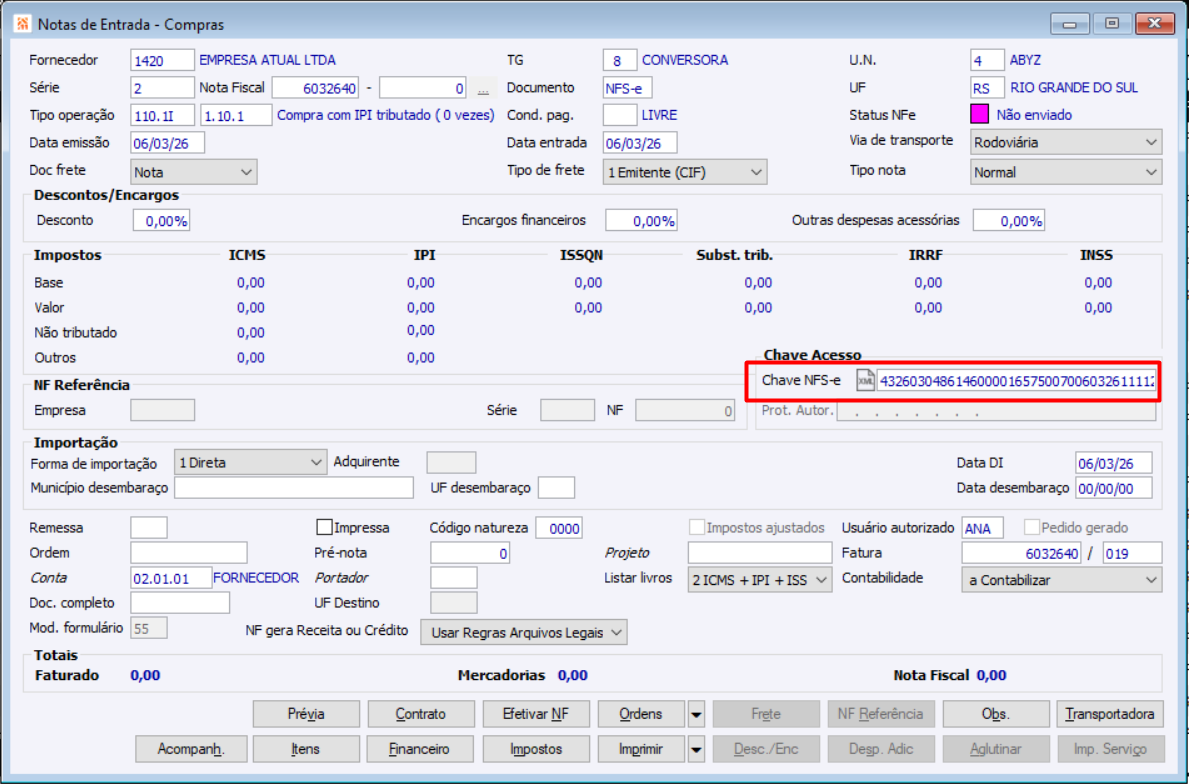1189x784 pixels.
Task: Click the Ordem field
Action: pyautogui.click(x=189, y=553)
